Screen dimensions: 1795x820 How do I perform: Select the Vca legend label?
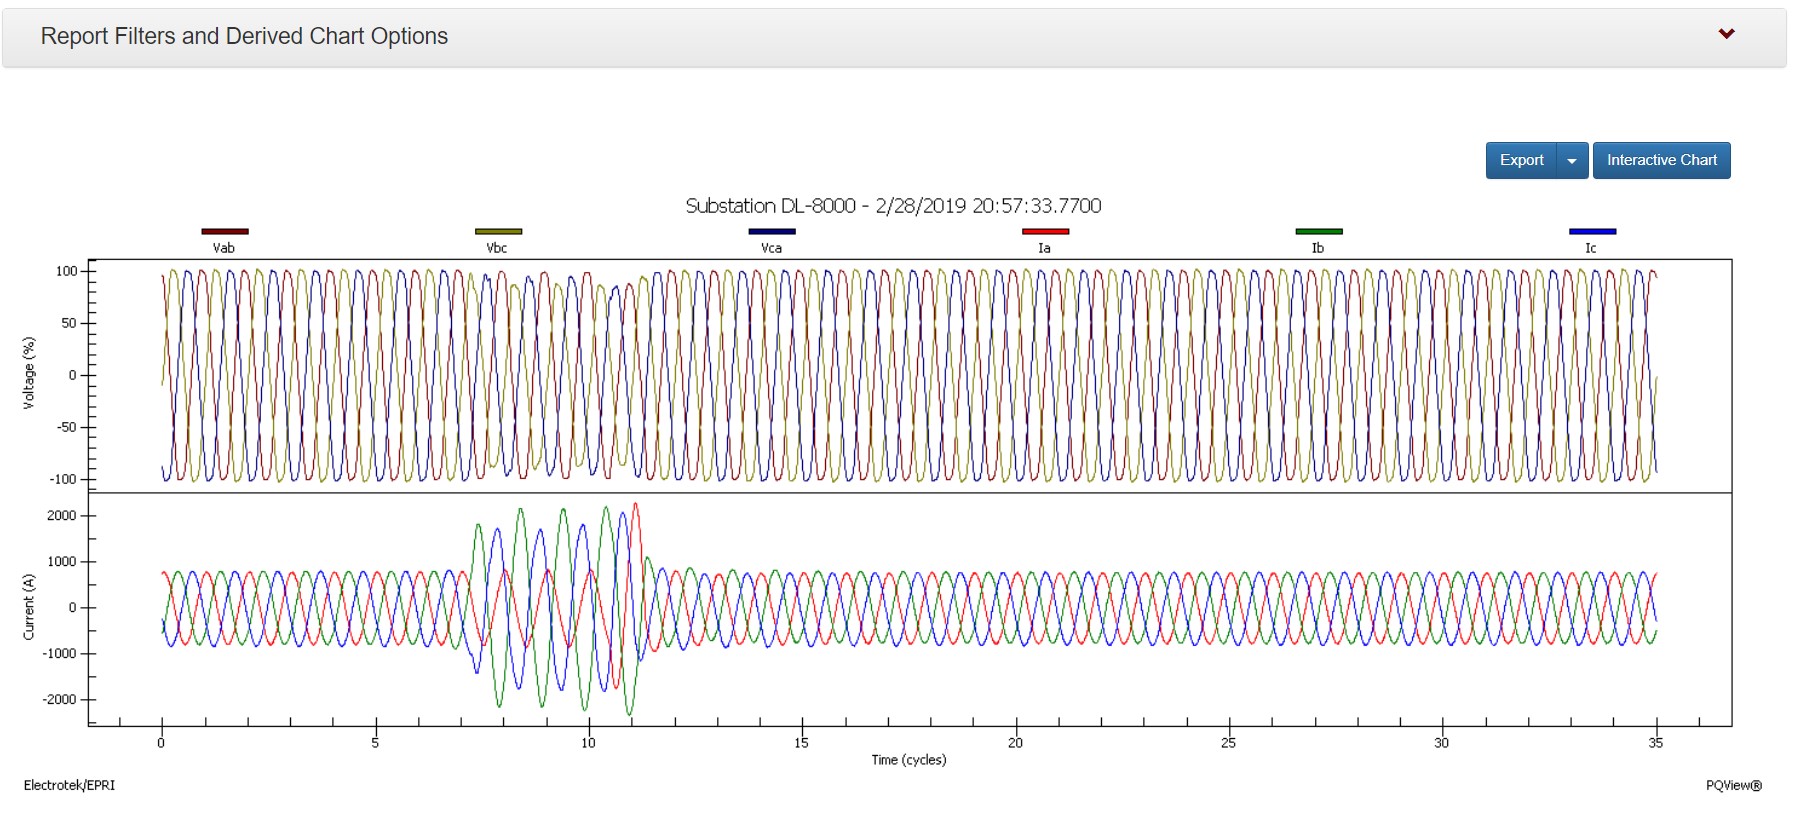click(771, 248)
